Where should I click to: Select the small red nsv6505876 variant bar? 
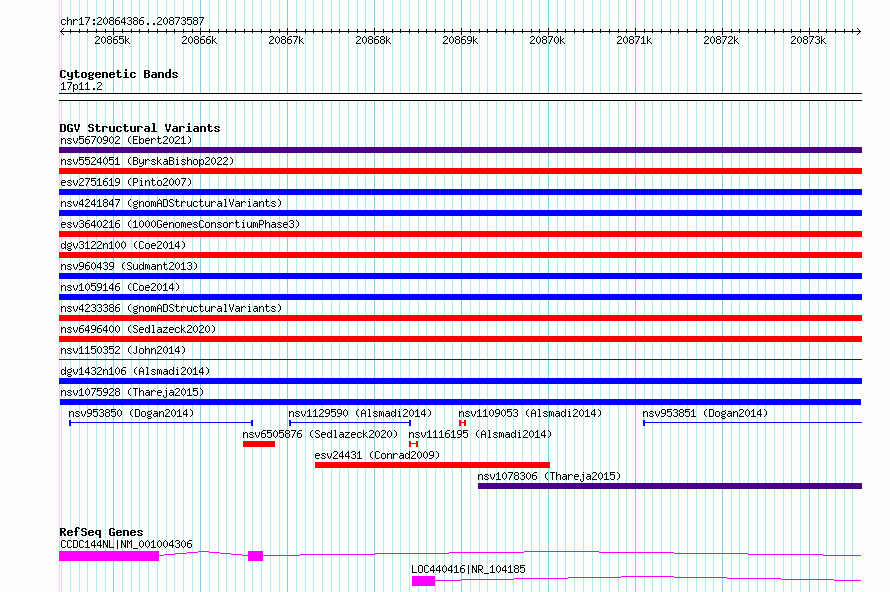258,444
